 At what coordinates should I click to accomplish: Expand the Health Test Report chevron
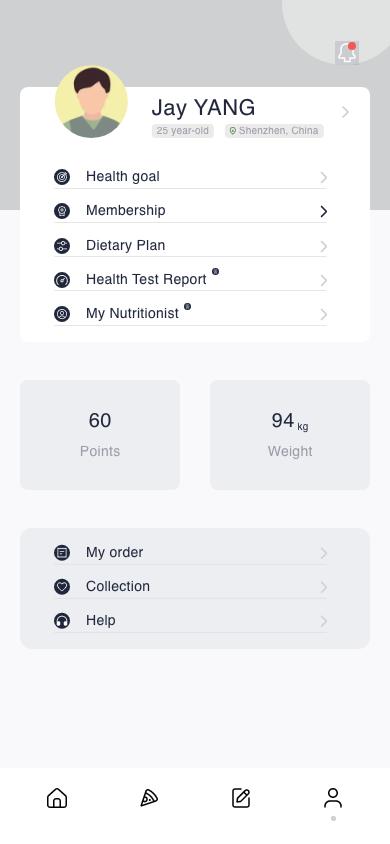[323, 280]
